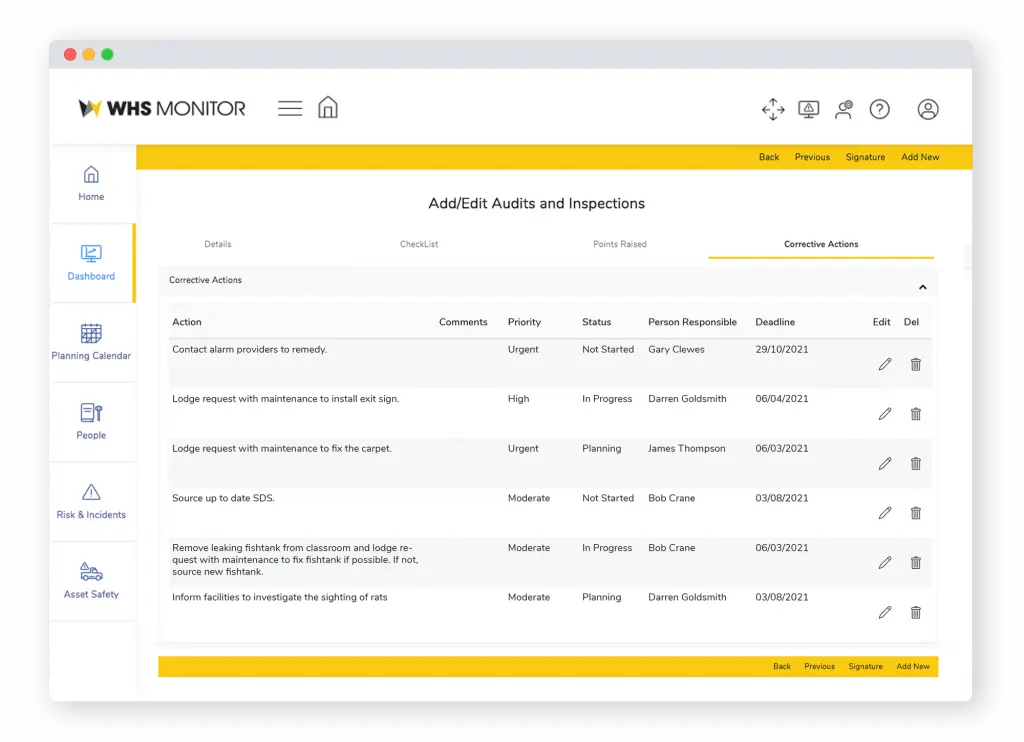Collapse the Corrective Actions section
The image size is (1024, 742).
click(x=922, y=285)
